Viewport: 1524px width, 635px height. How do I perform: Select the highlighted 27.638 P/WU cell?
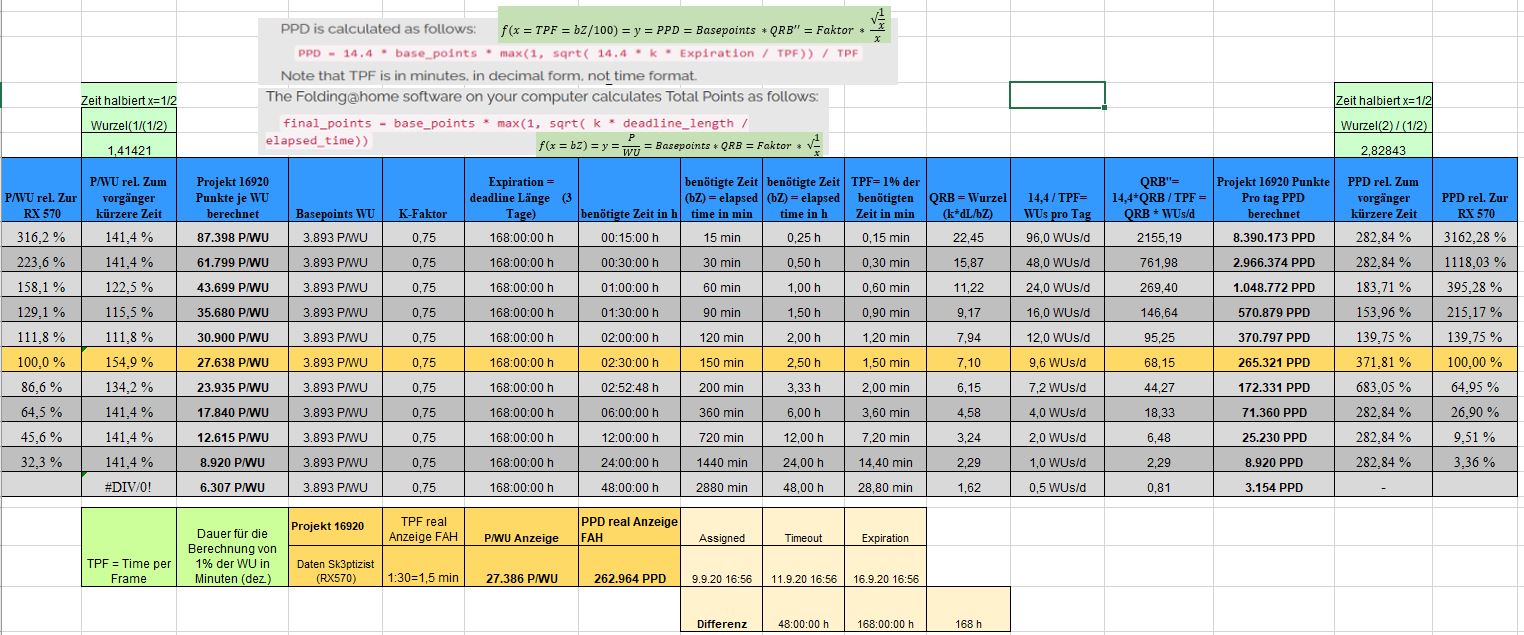(x=233, y=362)
